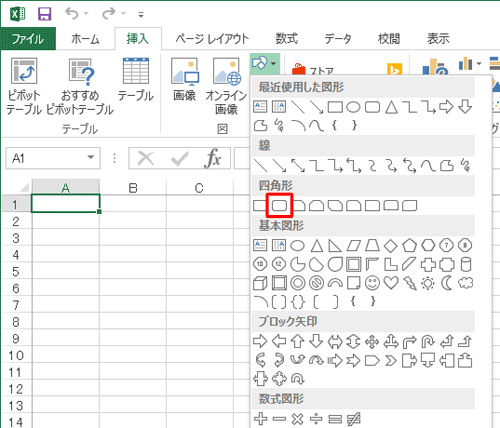This screenshot has width=500, height=428.
Task: Switch to the ホーム tab
Action: [85, 39]
